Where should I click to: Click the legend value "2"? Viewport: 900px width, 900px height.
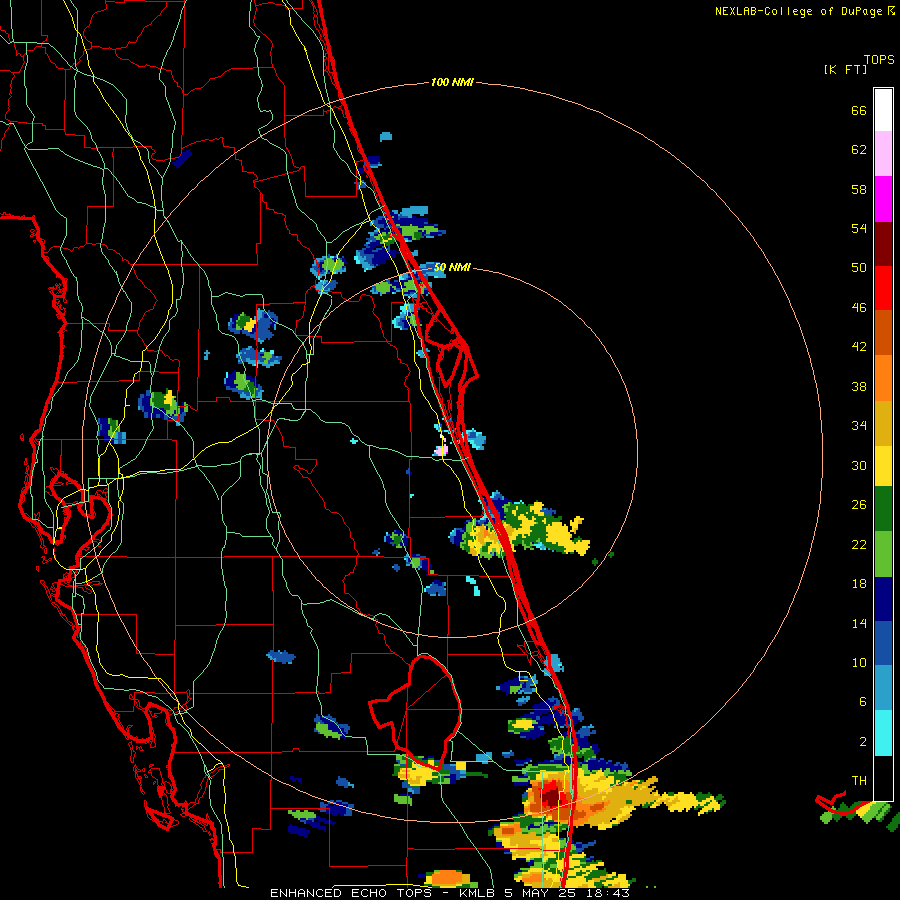point(863,741)
